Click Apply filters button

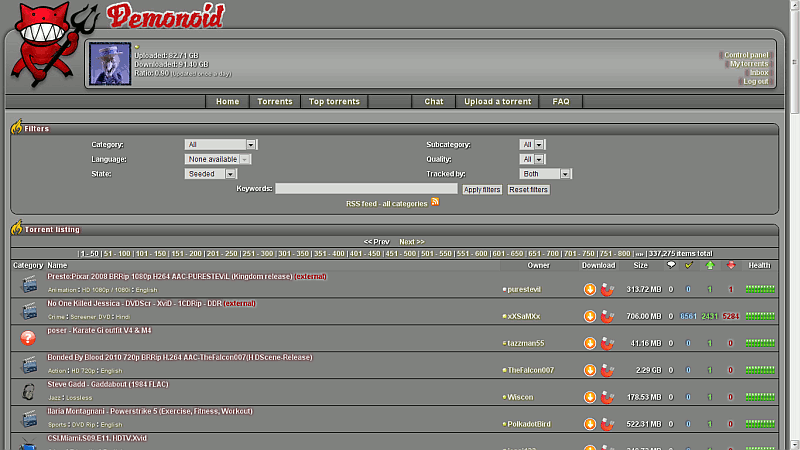click(482, 189)
